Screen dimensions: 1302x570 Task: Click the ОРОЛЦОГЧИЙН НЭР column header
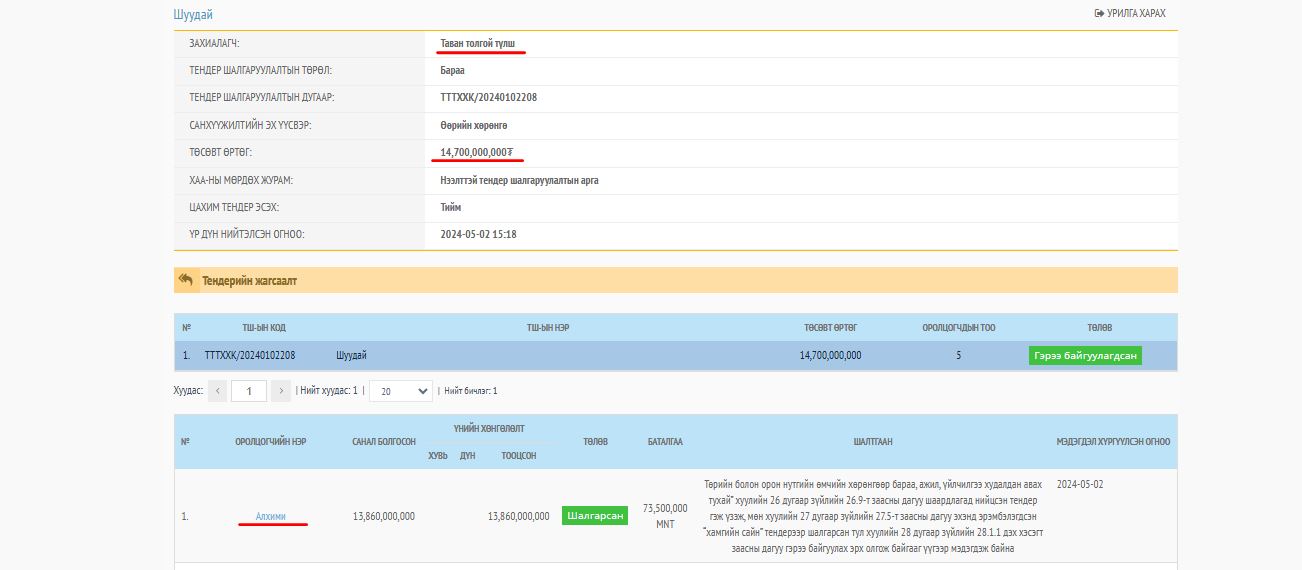click(271, 442)
